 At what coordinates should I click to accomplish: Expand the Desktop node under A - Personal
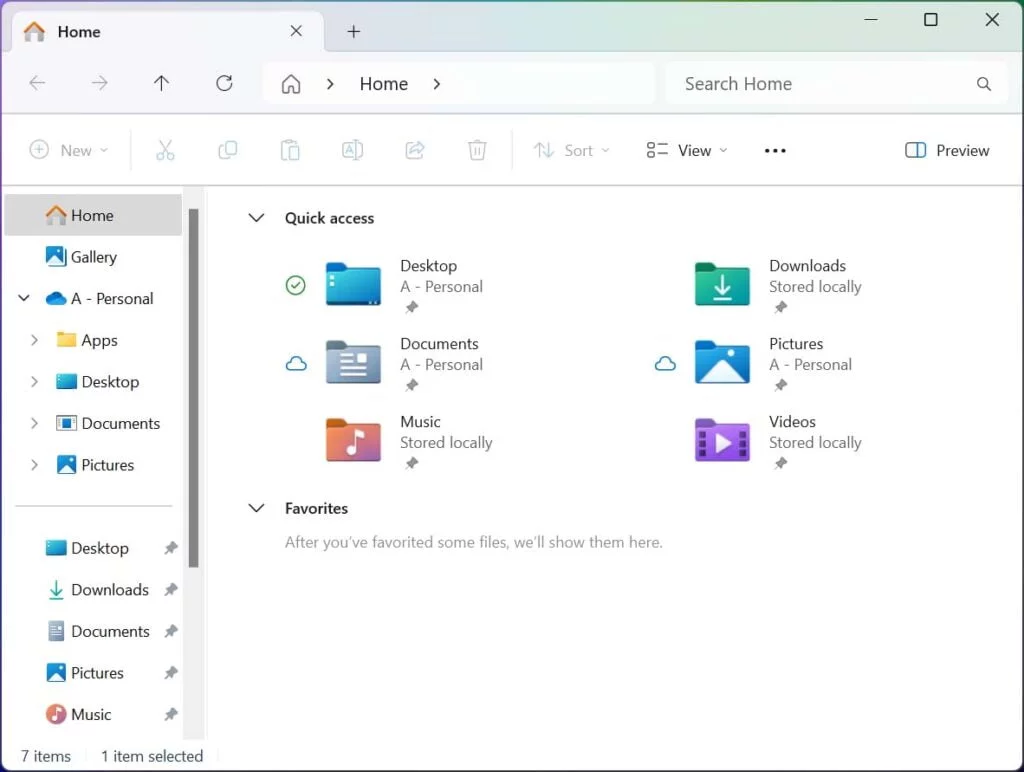(34, 382)
